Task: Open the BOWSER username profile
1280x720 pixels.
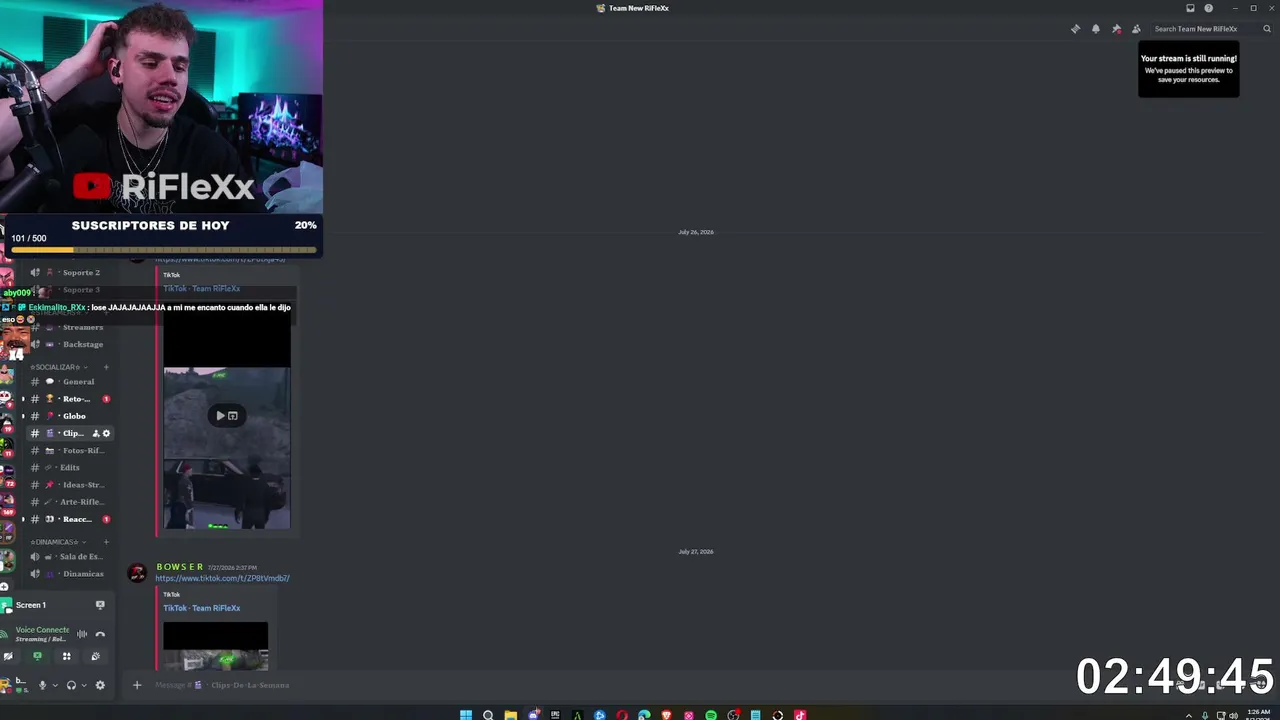Action: pos(180,567)
